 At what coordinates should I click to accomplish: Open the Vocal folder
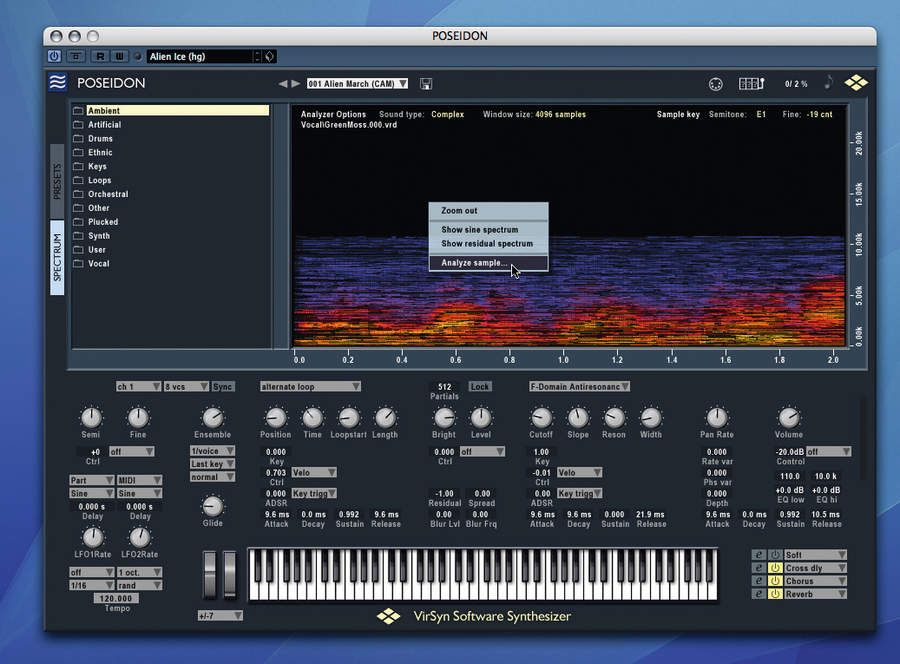pyautogui.click(x=98, y=263)
